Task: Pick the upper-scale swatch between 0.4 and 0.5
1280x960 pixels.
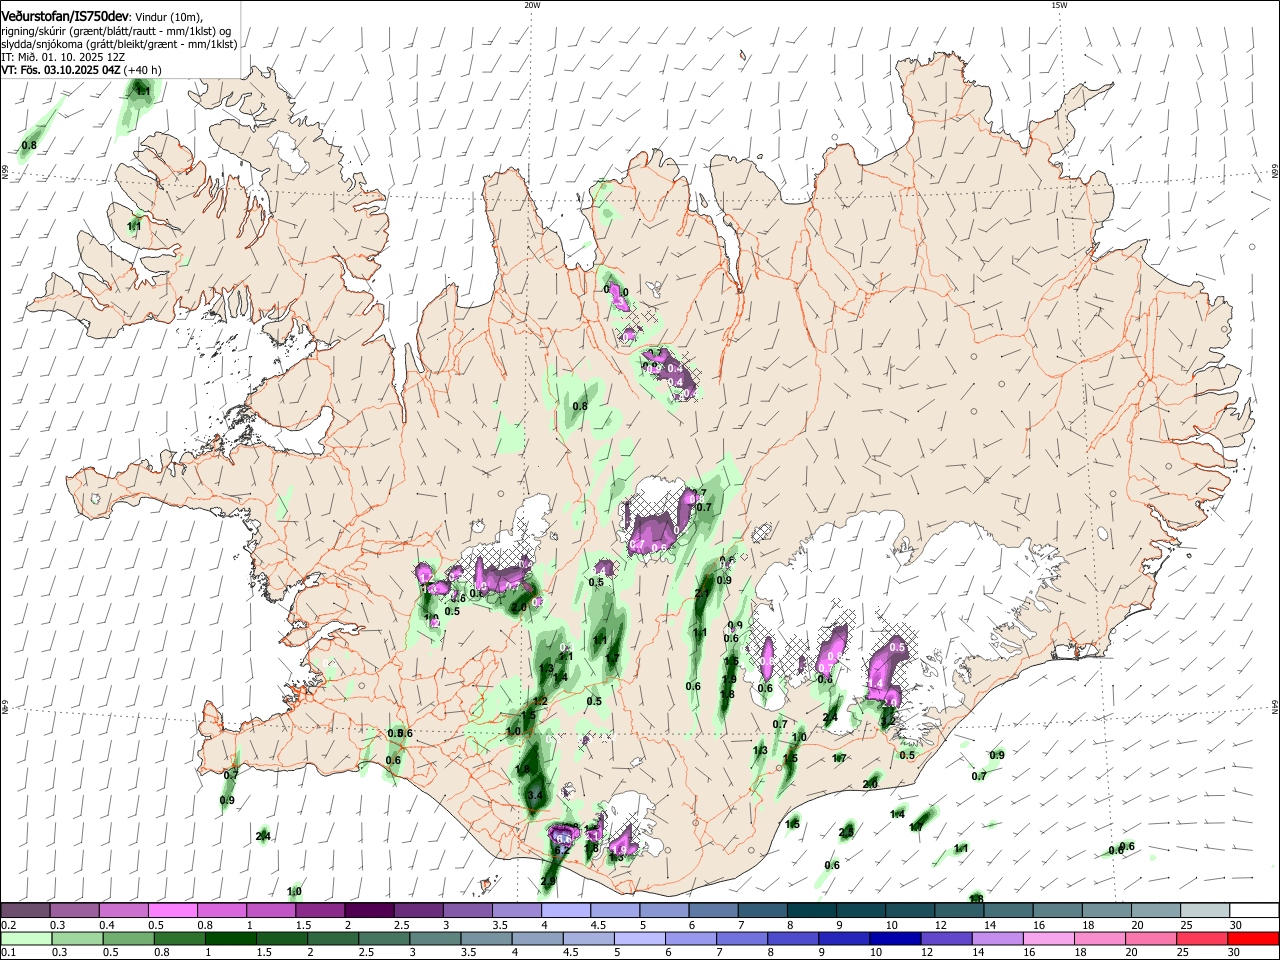Action: 123,910
